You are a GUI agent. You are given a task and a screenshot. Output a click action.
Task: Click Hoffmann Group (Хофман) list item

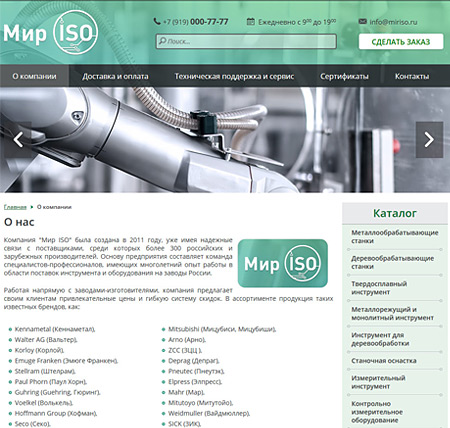(56, 413)
